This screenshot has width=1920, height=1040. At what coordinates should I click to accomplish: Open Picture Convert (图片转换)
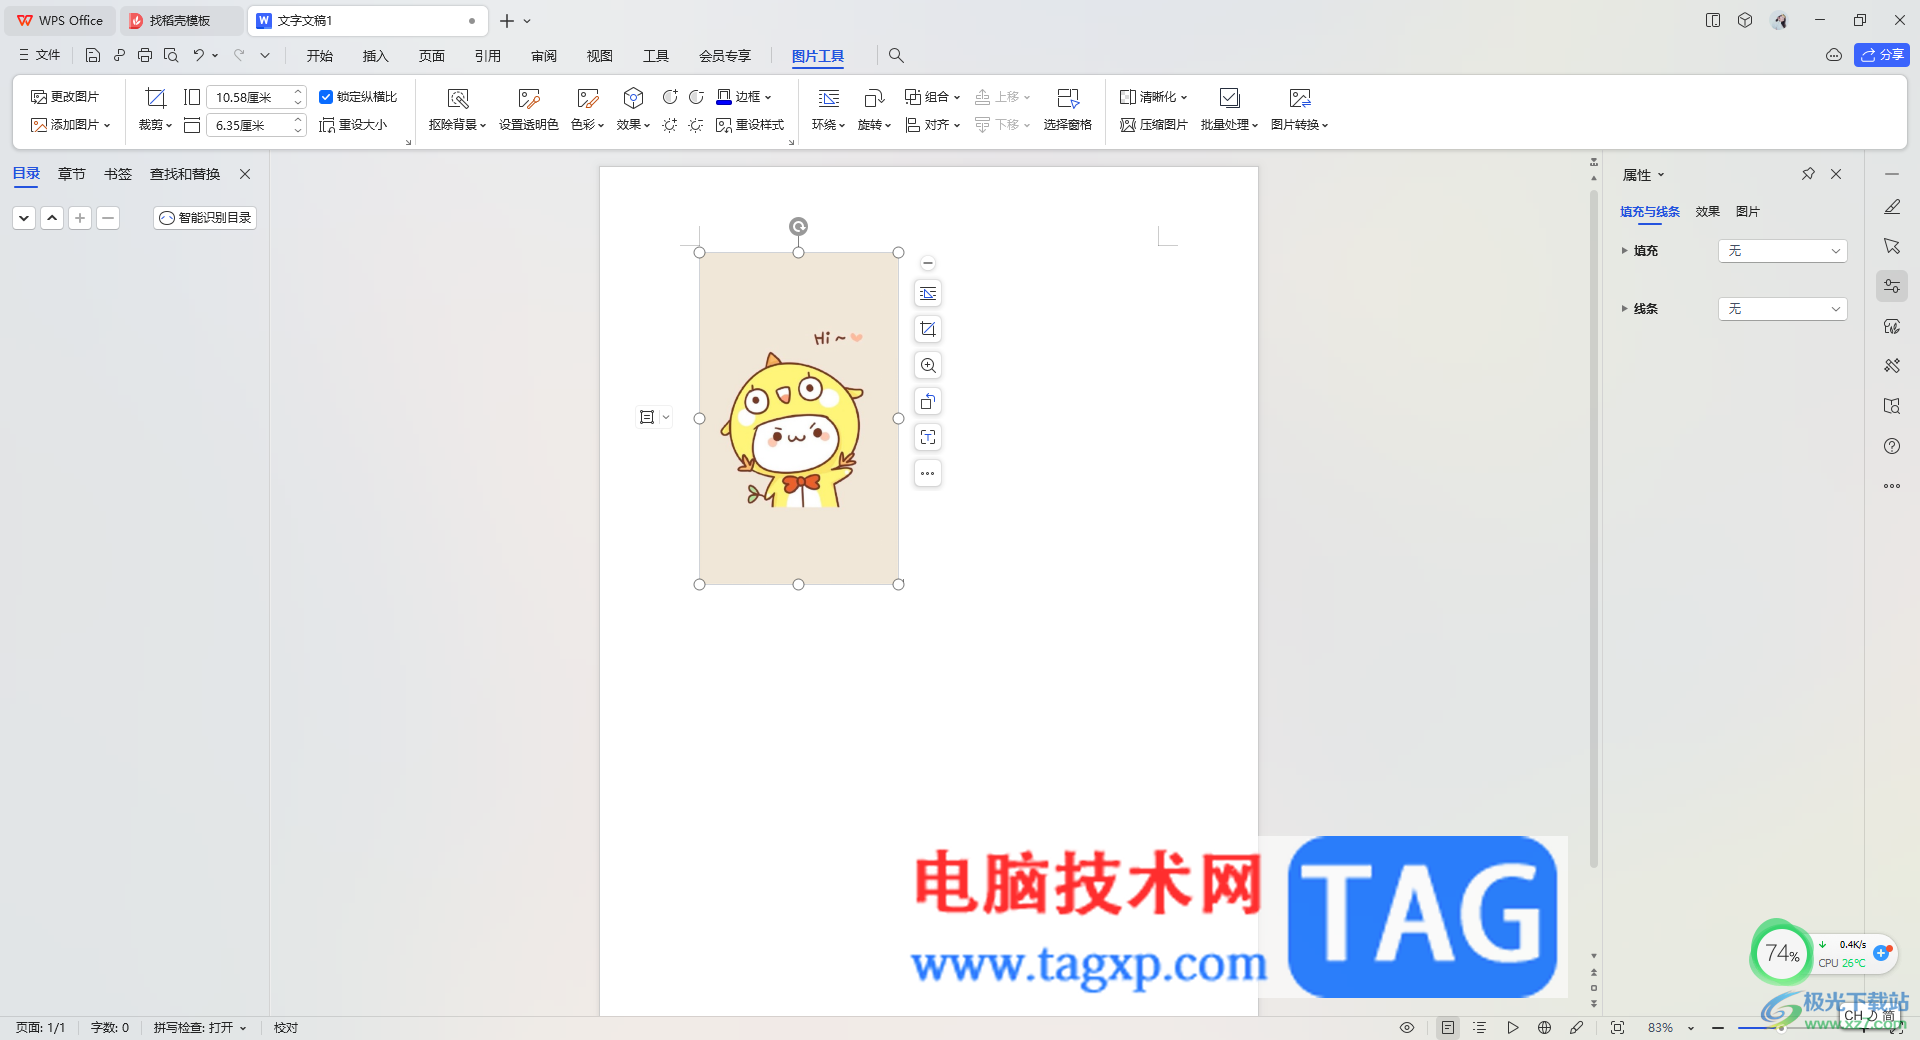click(x=1299, y=110)
